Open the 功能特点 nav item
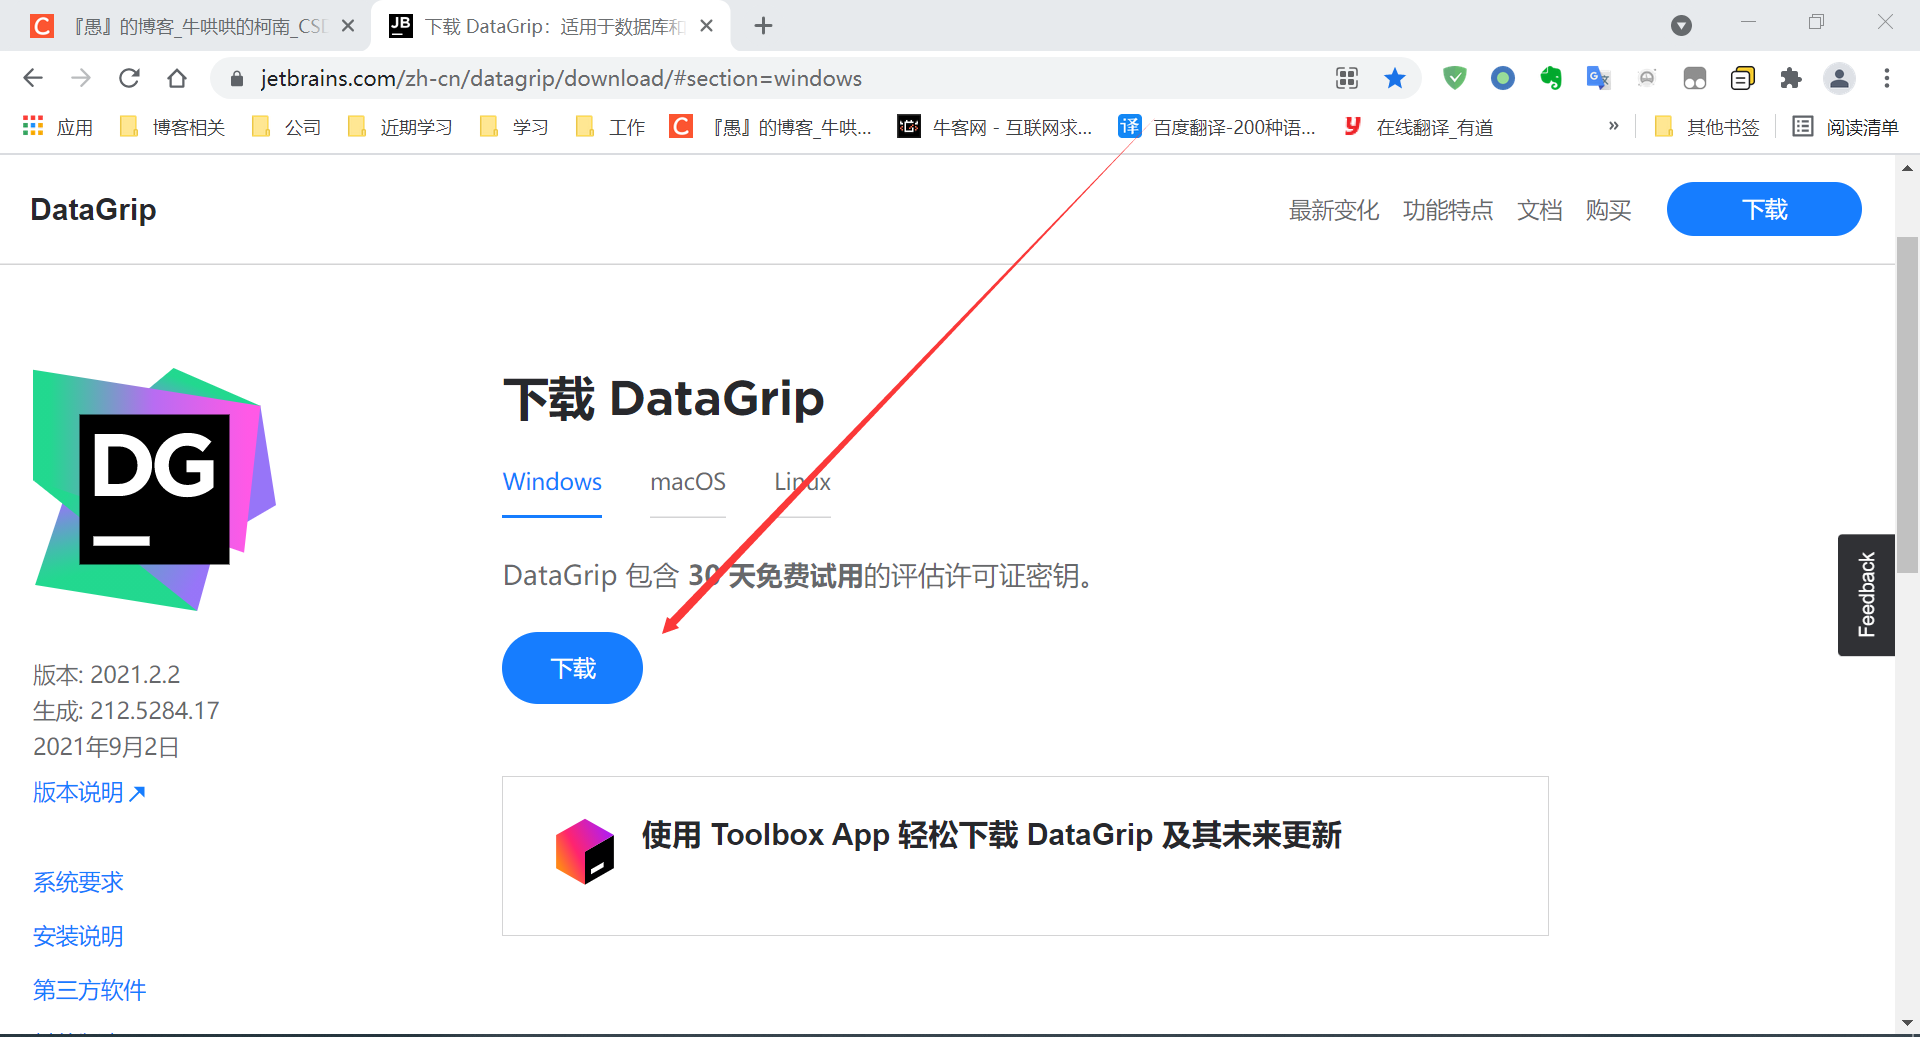This screenshot has width=1920, height=1037. [1448, 210]
